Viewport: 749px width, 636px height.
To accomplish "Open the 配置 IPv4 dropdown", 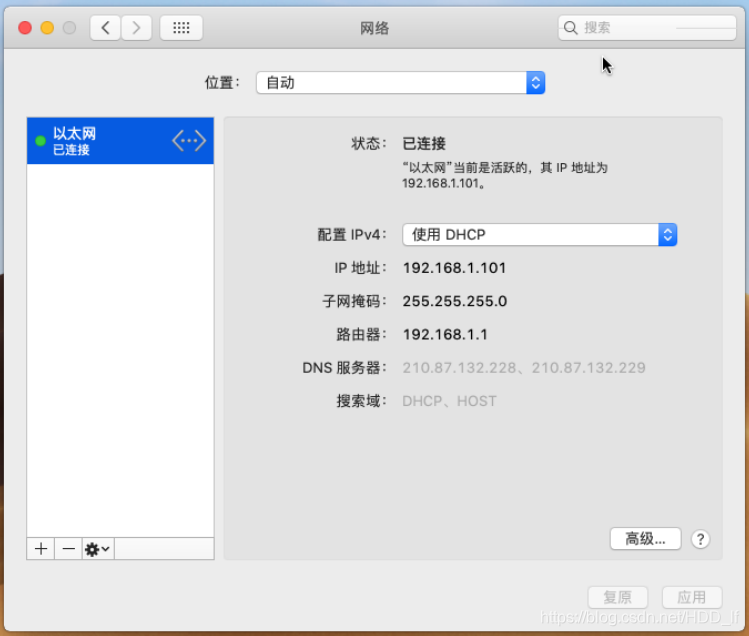I will pyautogui.click(x=539, y=235).
